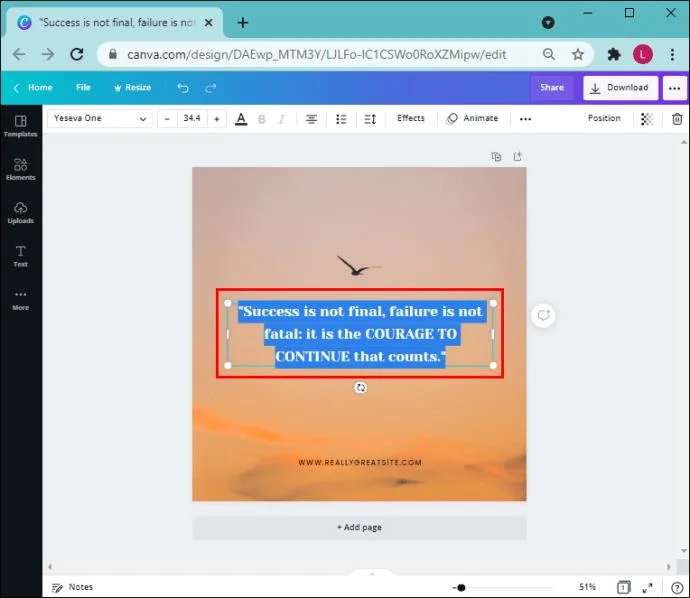Open the Templates panel

21,126
